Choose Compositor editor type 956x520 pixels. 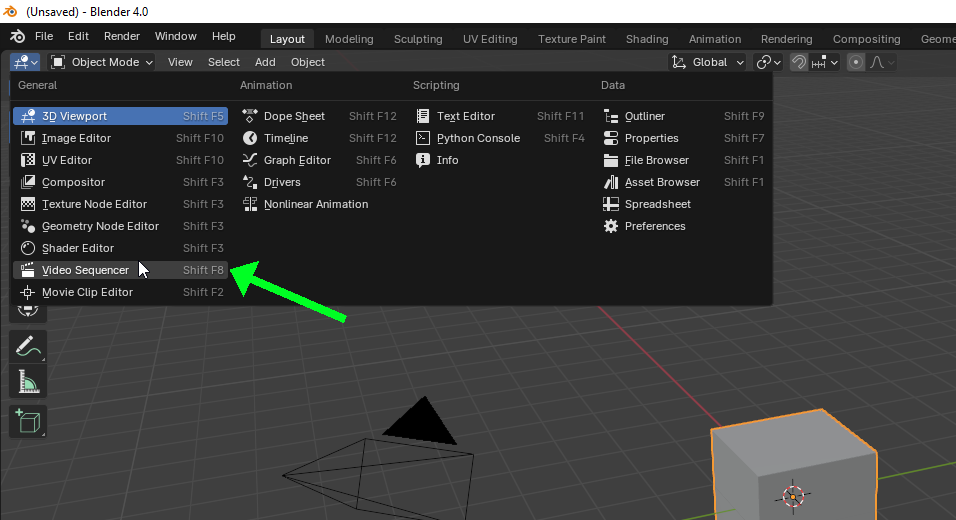(120, 182)
